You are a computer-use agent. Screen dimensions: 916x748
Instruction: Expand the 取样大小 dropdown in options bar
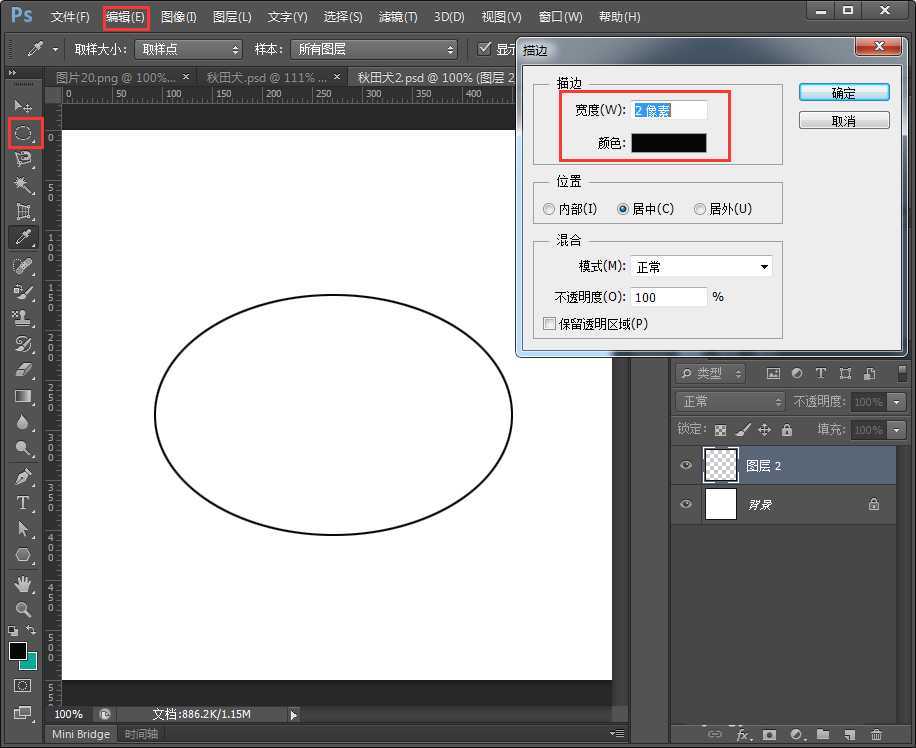(189, 49)
